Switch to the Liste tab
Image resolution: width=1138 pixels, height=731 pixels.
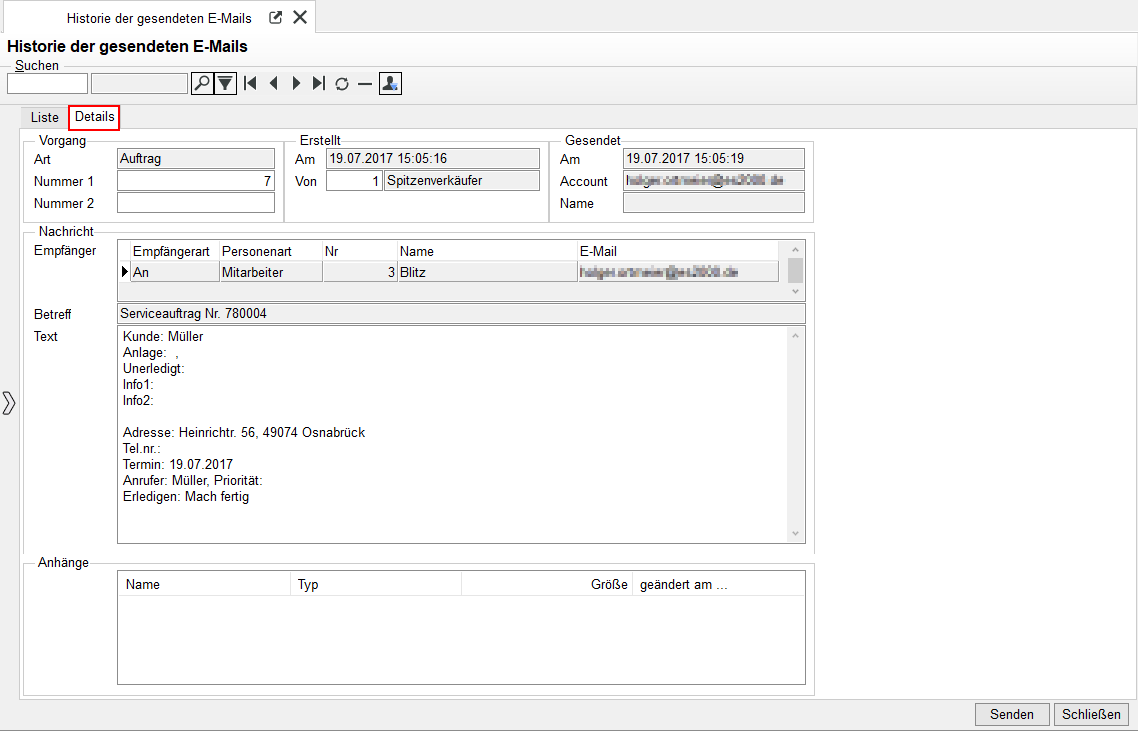click(x=44, y=117)
